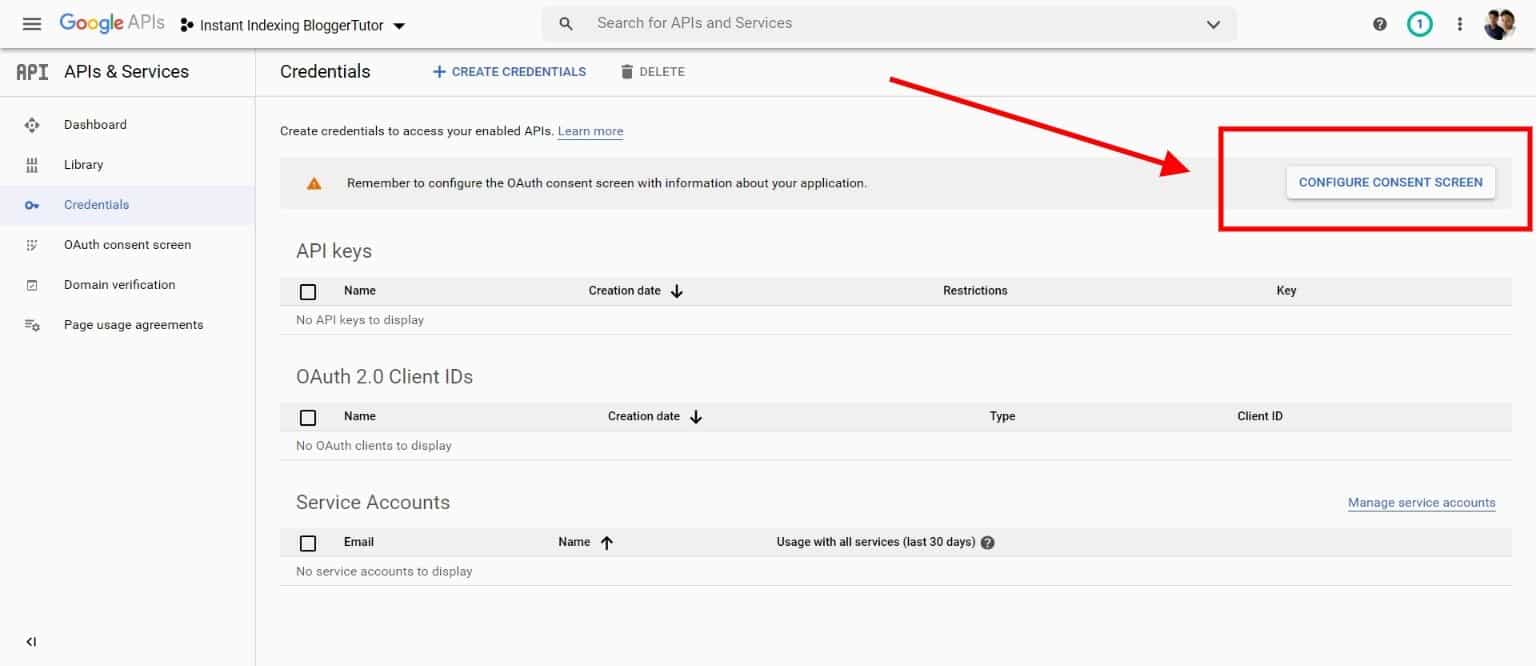1536x666 pixels.
Task: Open OAuth consent screen in sidebar
Action: click(x=128, y=245)
